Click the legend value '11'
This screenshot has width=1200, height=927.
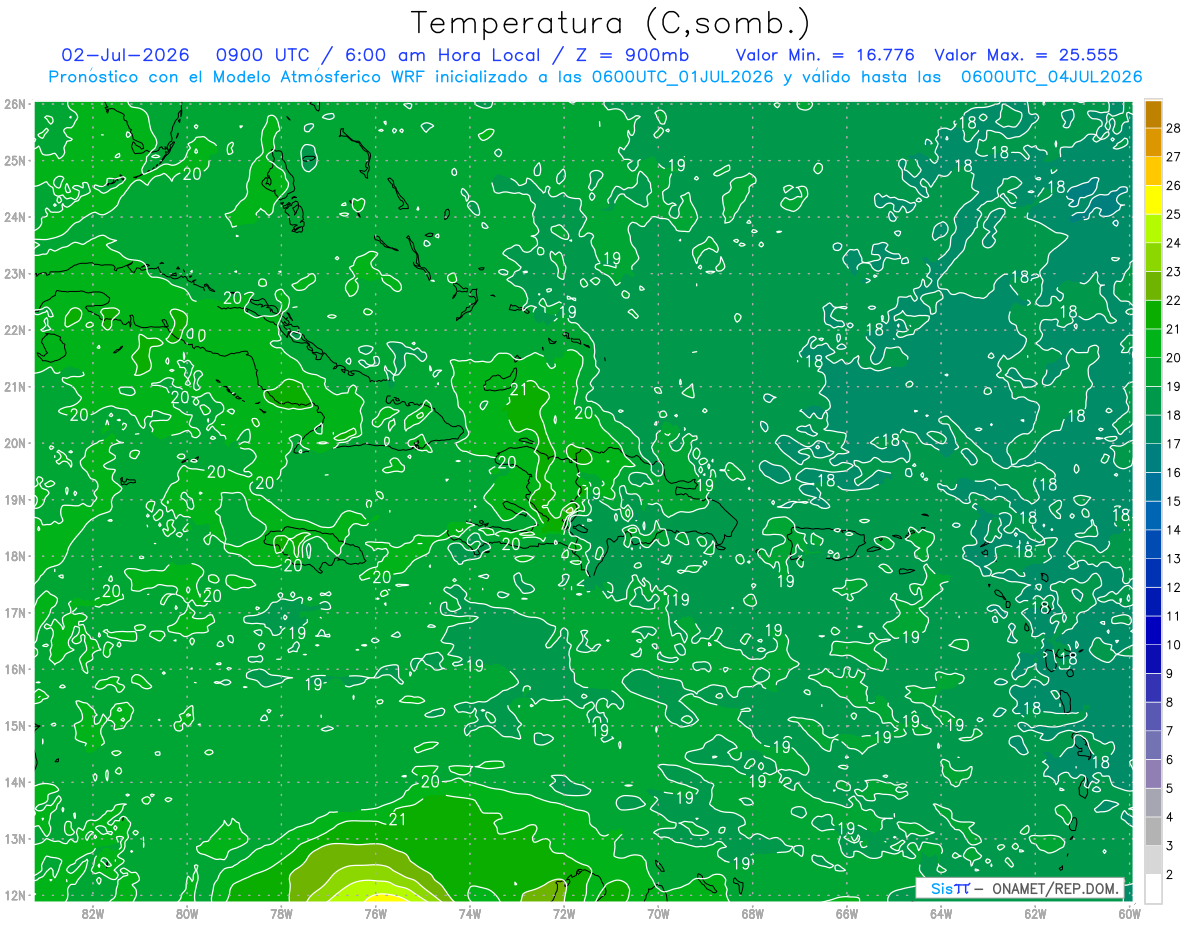click(x=1173, y=616)
